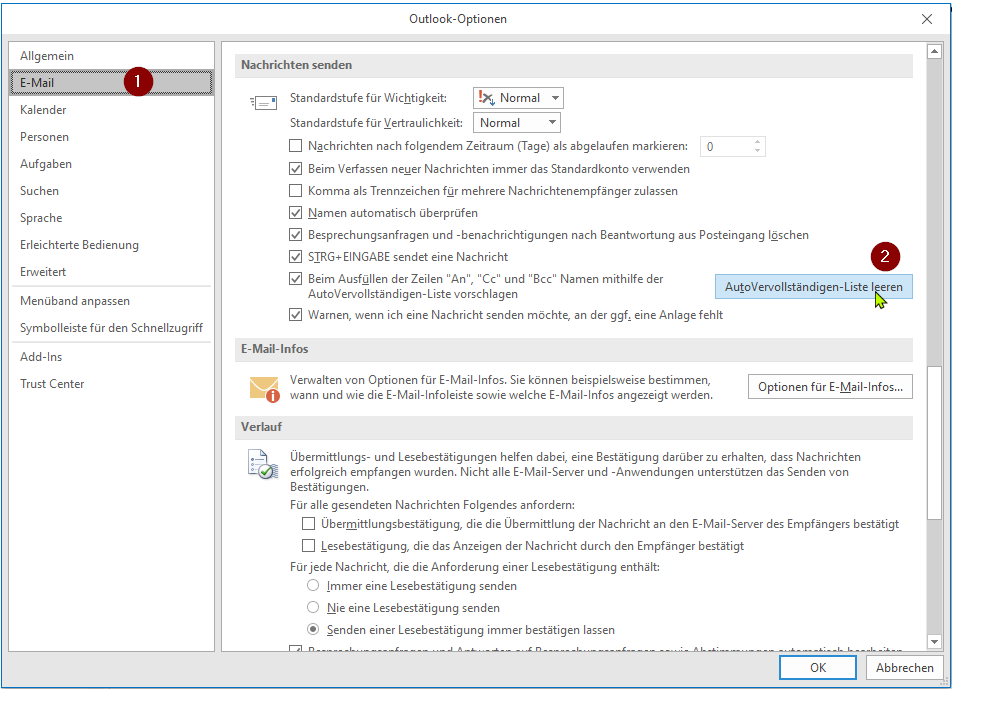Screen dimensions: 986x705
Task: Open the Sprache options category
Action: point(112,218)
